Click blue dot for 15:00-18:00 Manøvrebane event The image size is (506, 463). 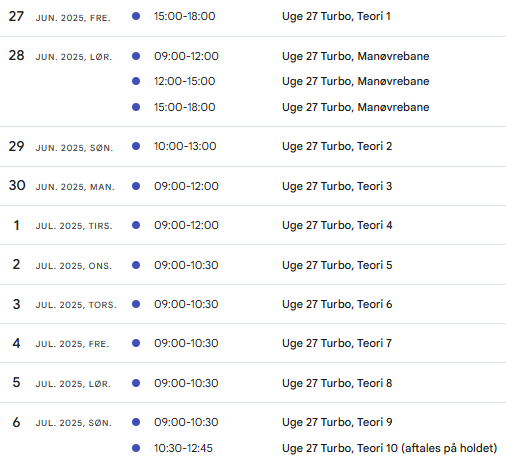(136, 107)
